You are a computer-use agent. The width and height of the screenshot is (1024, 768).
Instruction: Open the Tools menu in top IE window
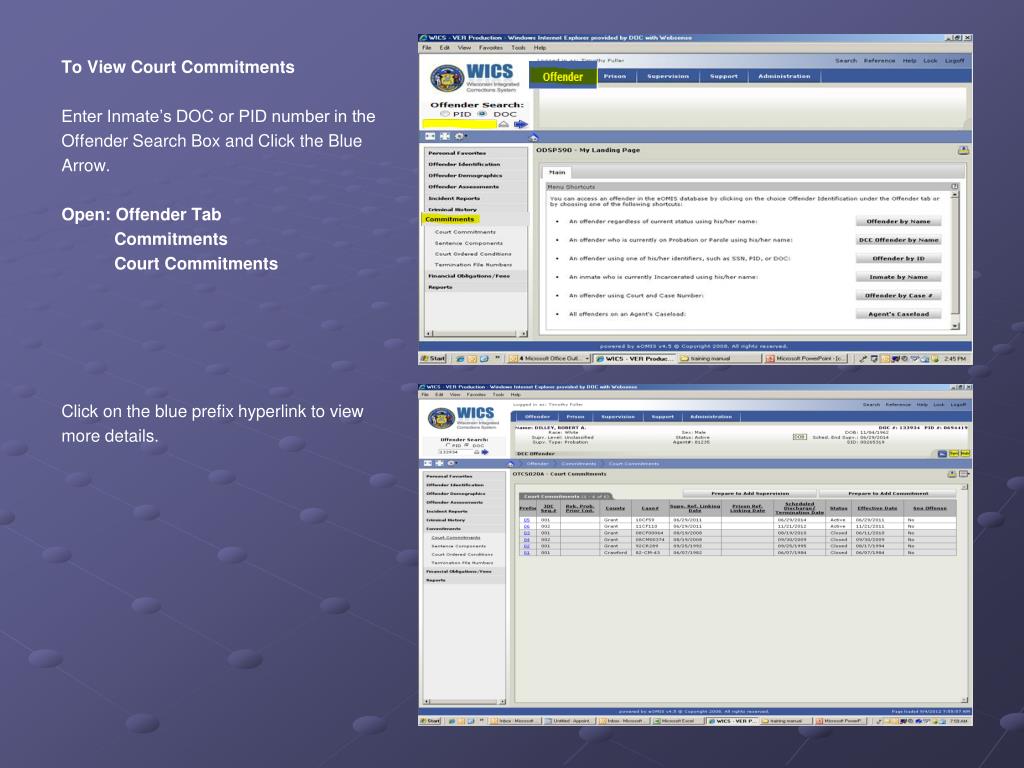(518, 48)
